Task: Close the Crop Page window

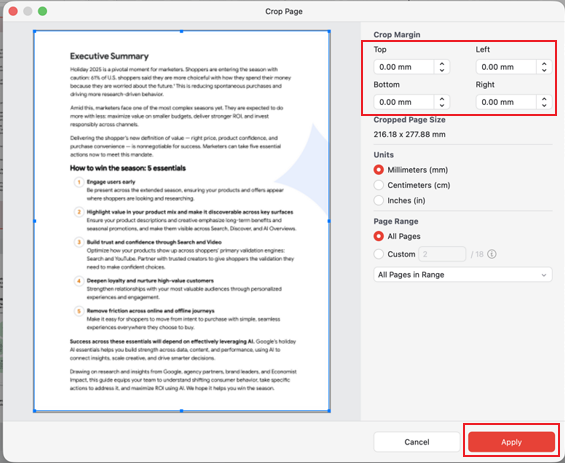Action: [13, 11]
